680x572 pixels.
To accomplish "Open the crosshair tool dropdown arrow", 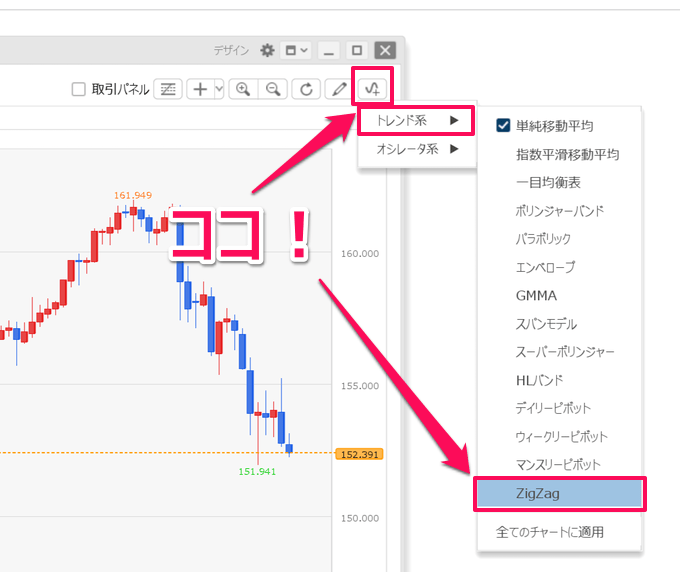I will tap(218, 89).
